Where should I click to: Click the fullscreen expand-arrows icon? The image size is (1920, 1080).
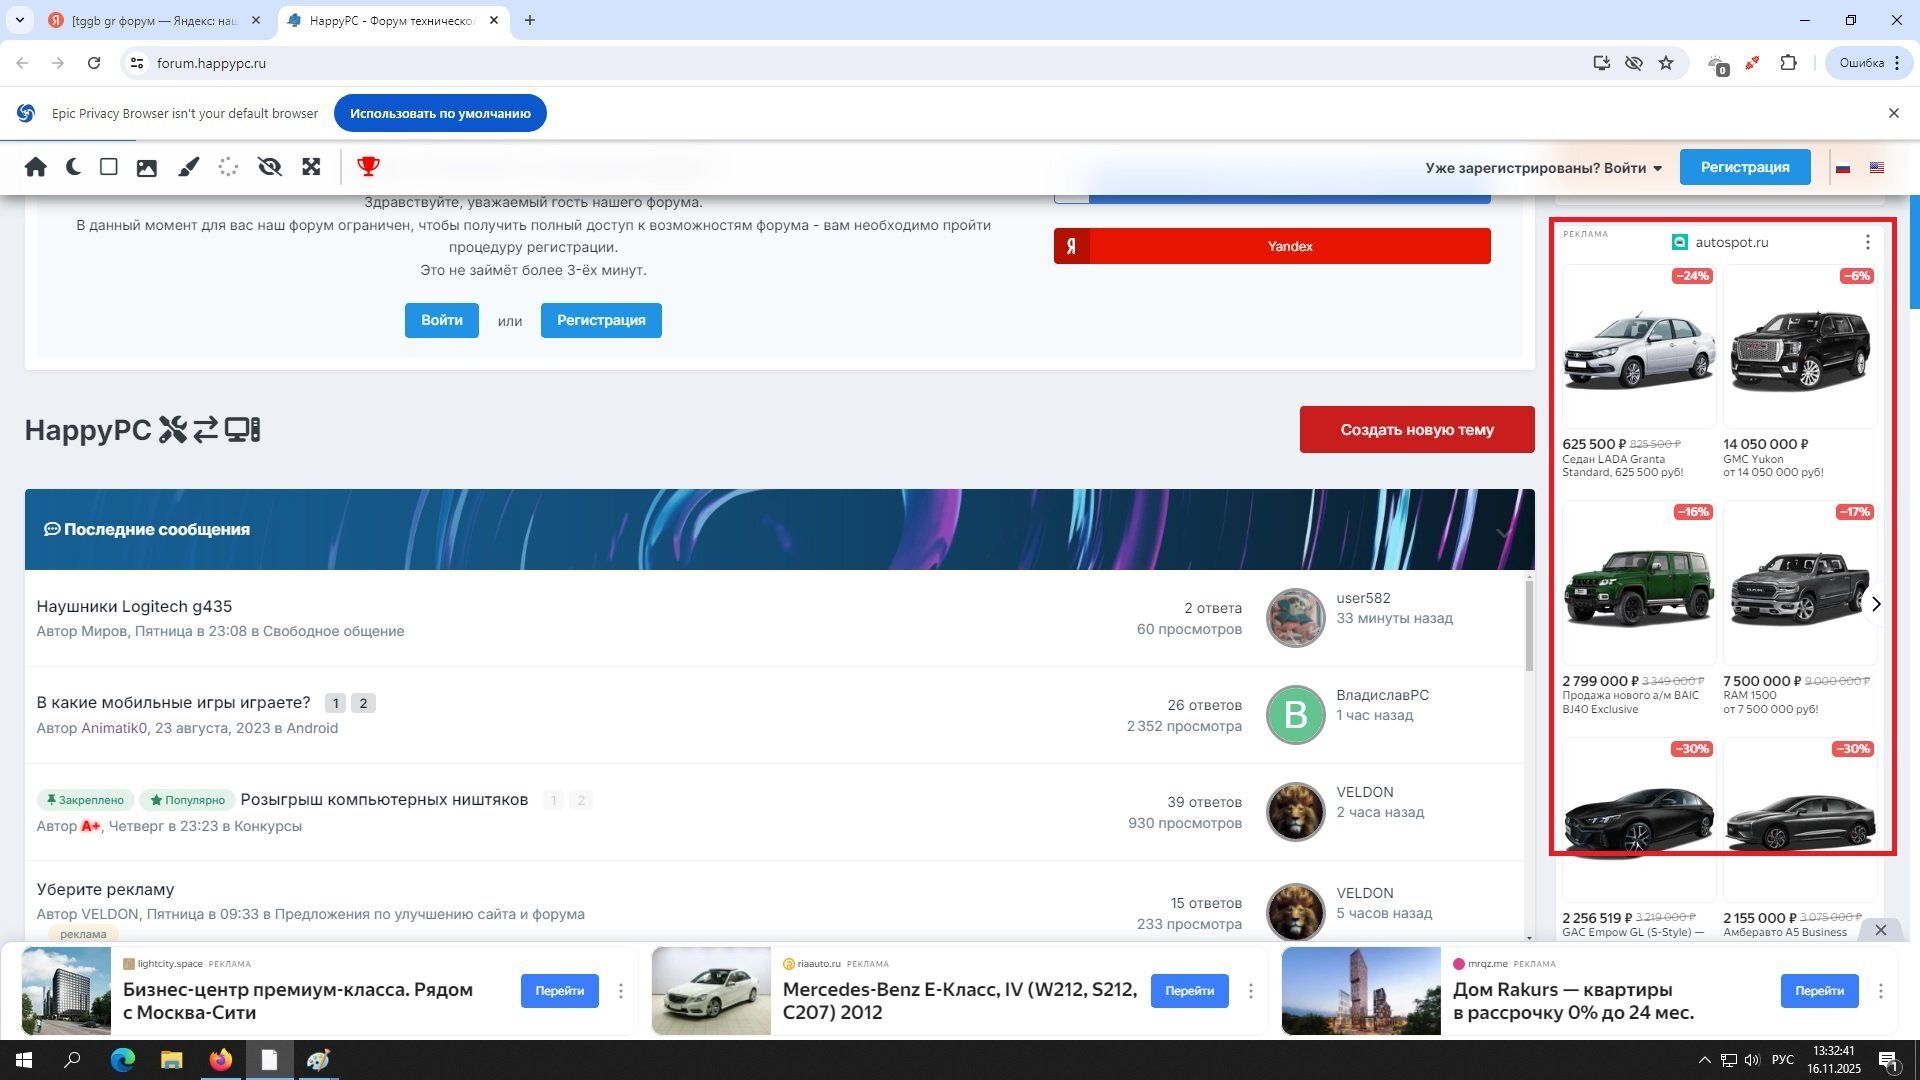[x=311, y=167]
